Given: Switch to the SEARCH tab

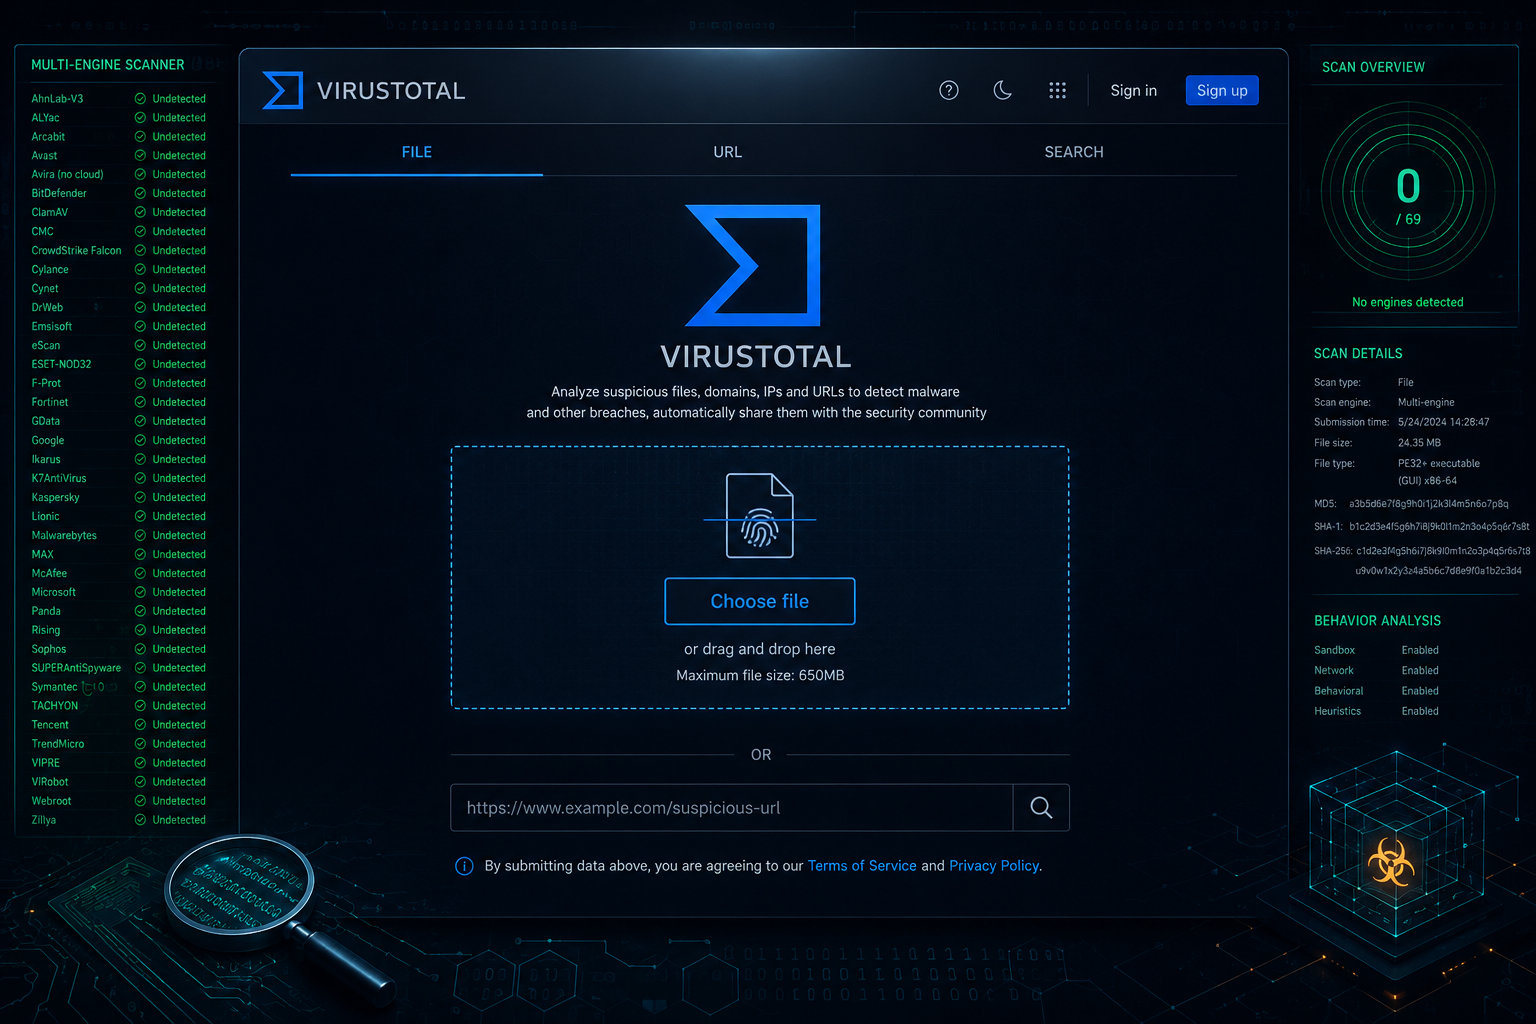Looking at the screenshot, I should point(1074,152).
